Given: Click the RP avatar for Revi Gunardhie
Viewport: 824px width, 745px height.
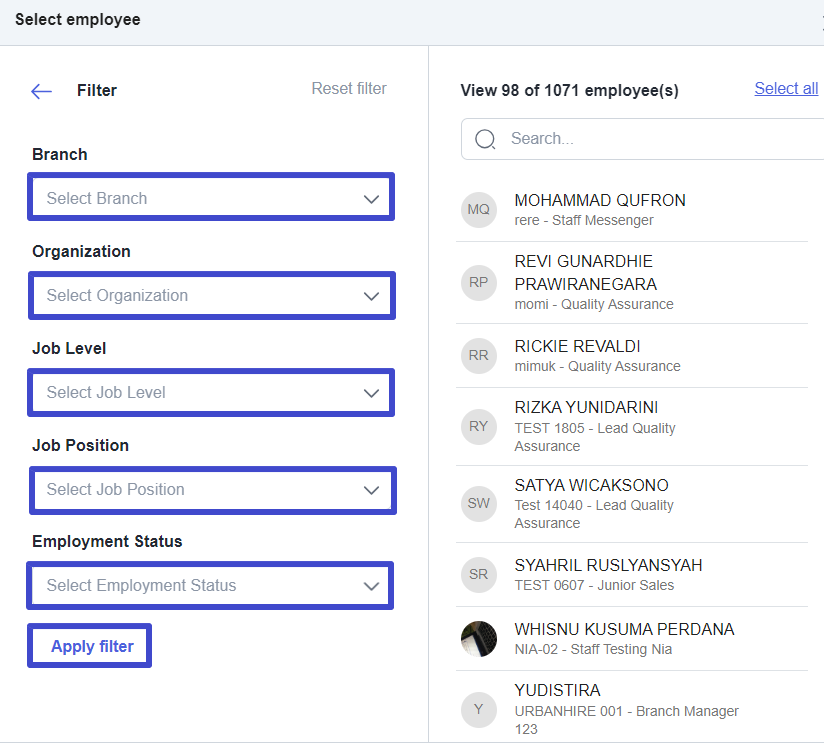Looking at the screenshot, I should (479, 283).
